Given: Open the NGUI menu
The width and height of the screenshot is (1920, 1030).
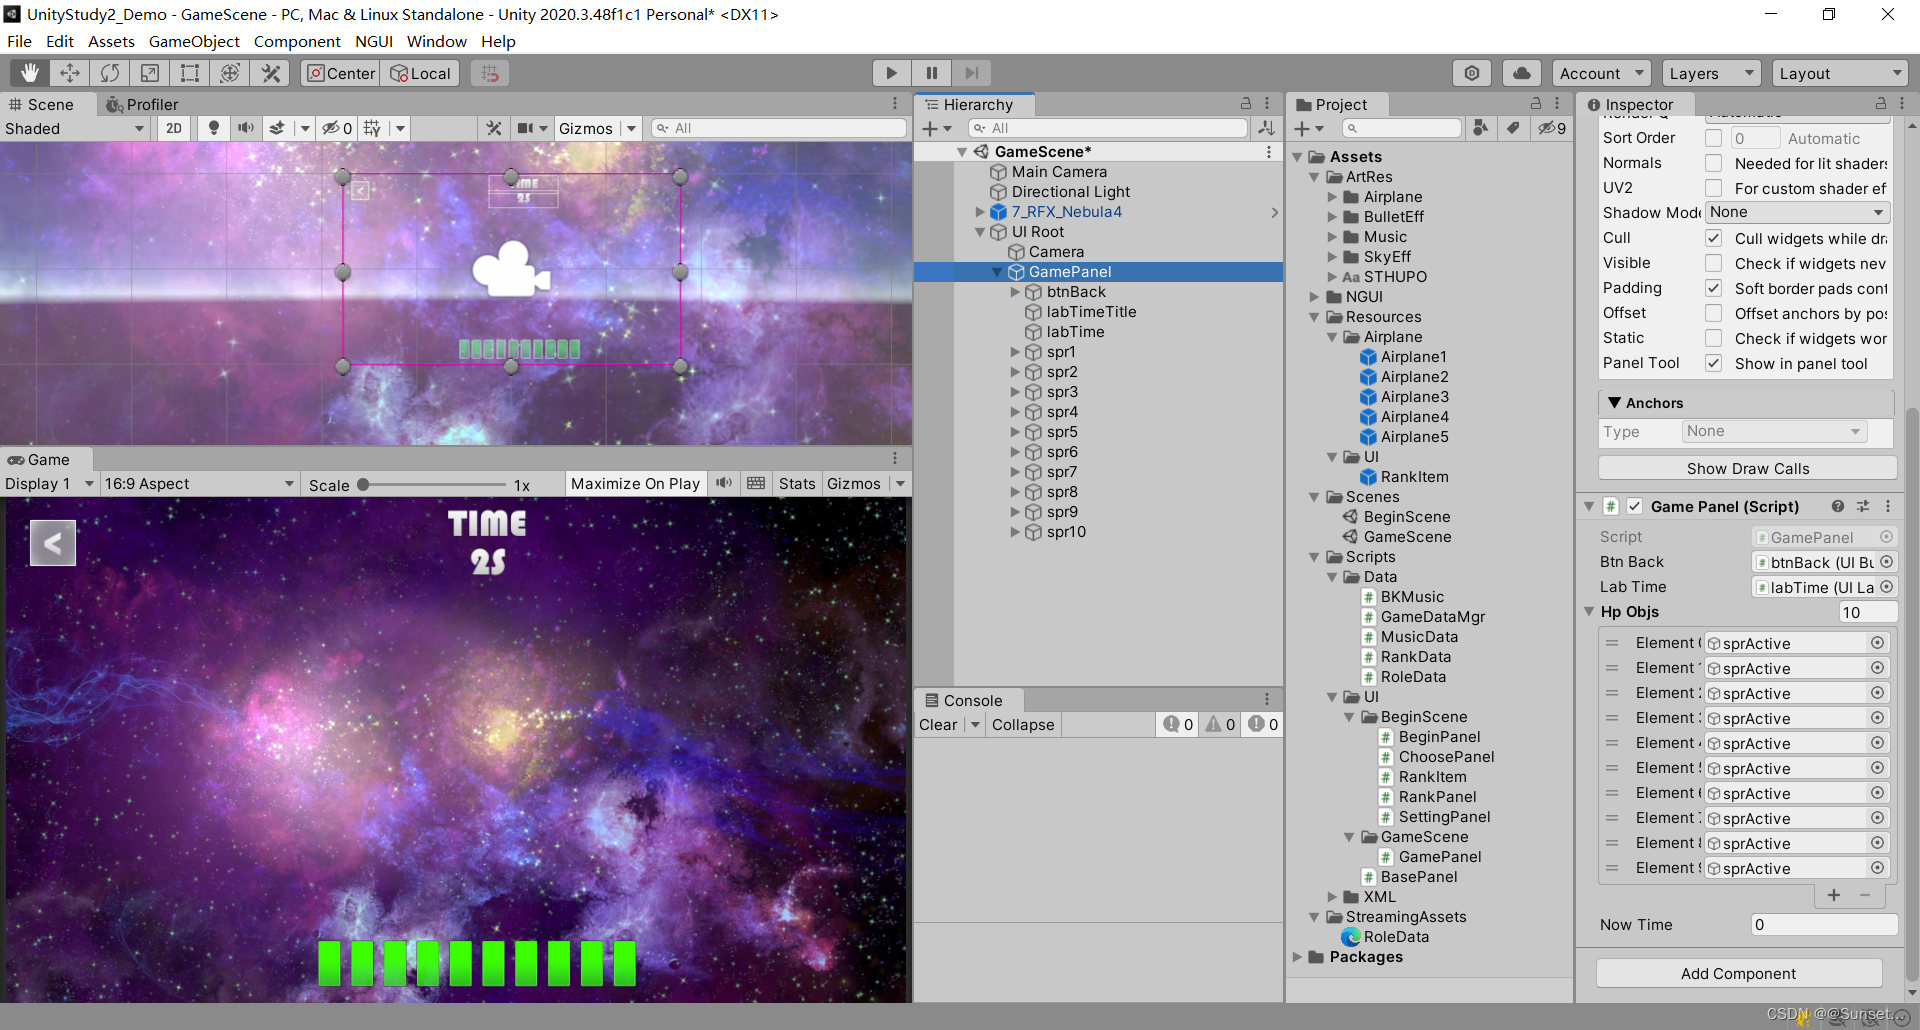Looking at the screenshot, I should point(374,41).
